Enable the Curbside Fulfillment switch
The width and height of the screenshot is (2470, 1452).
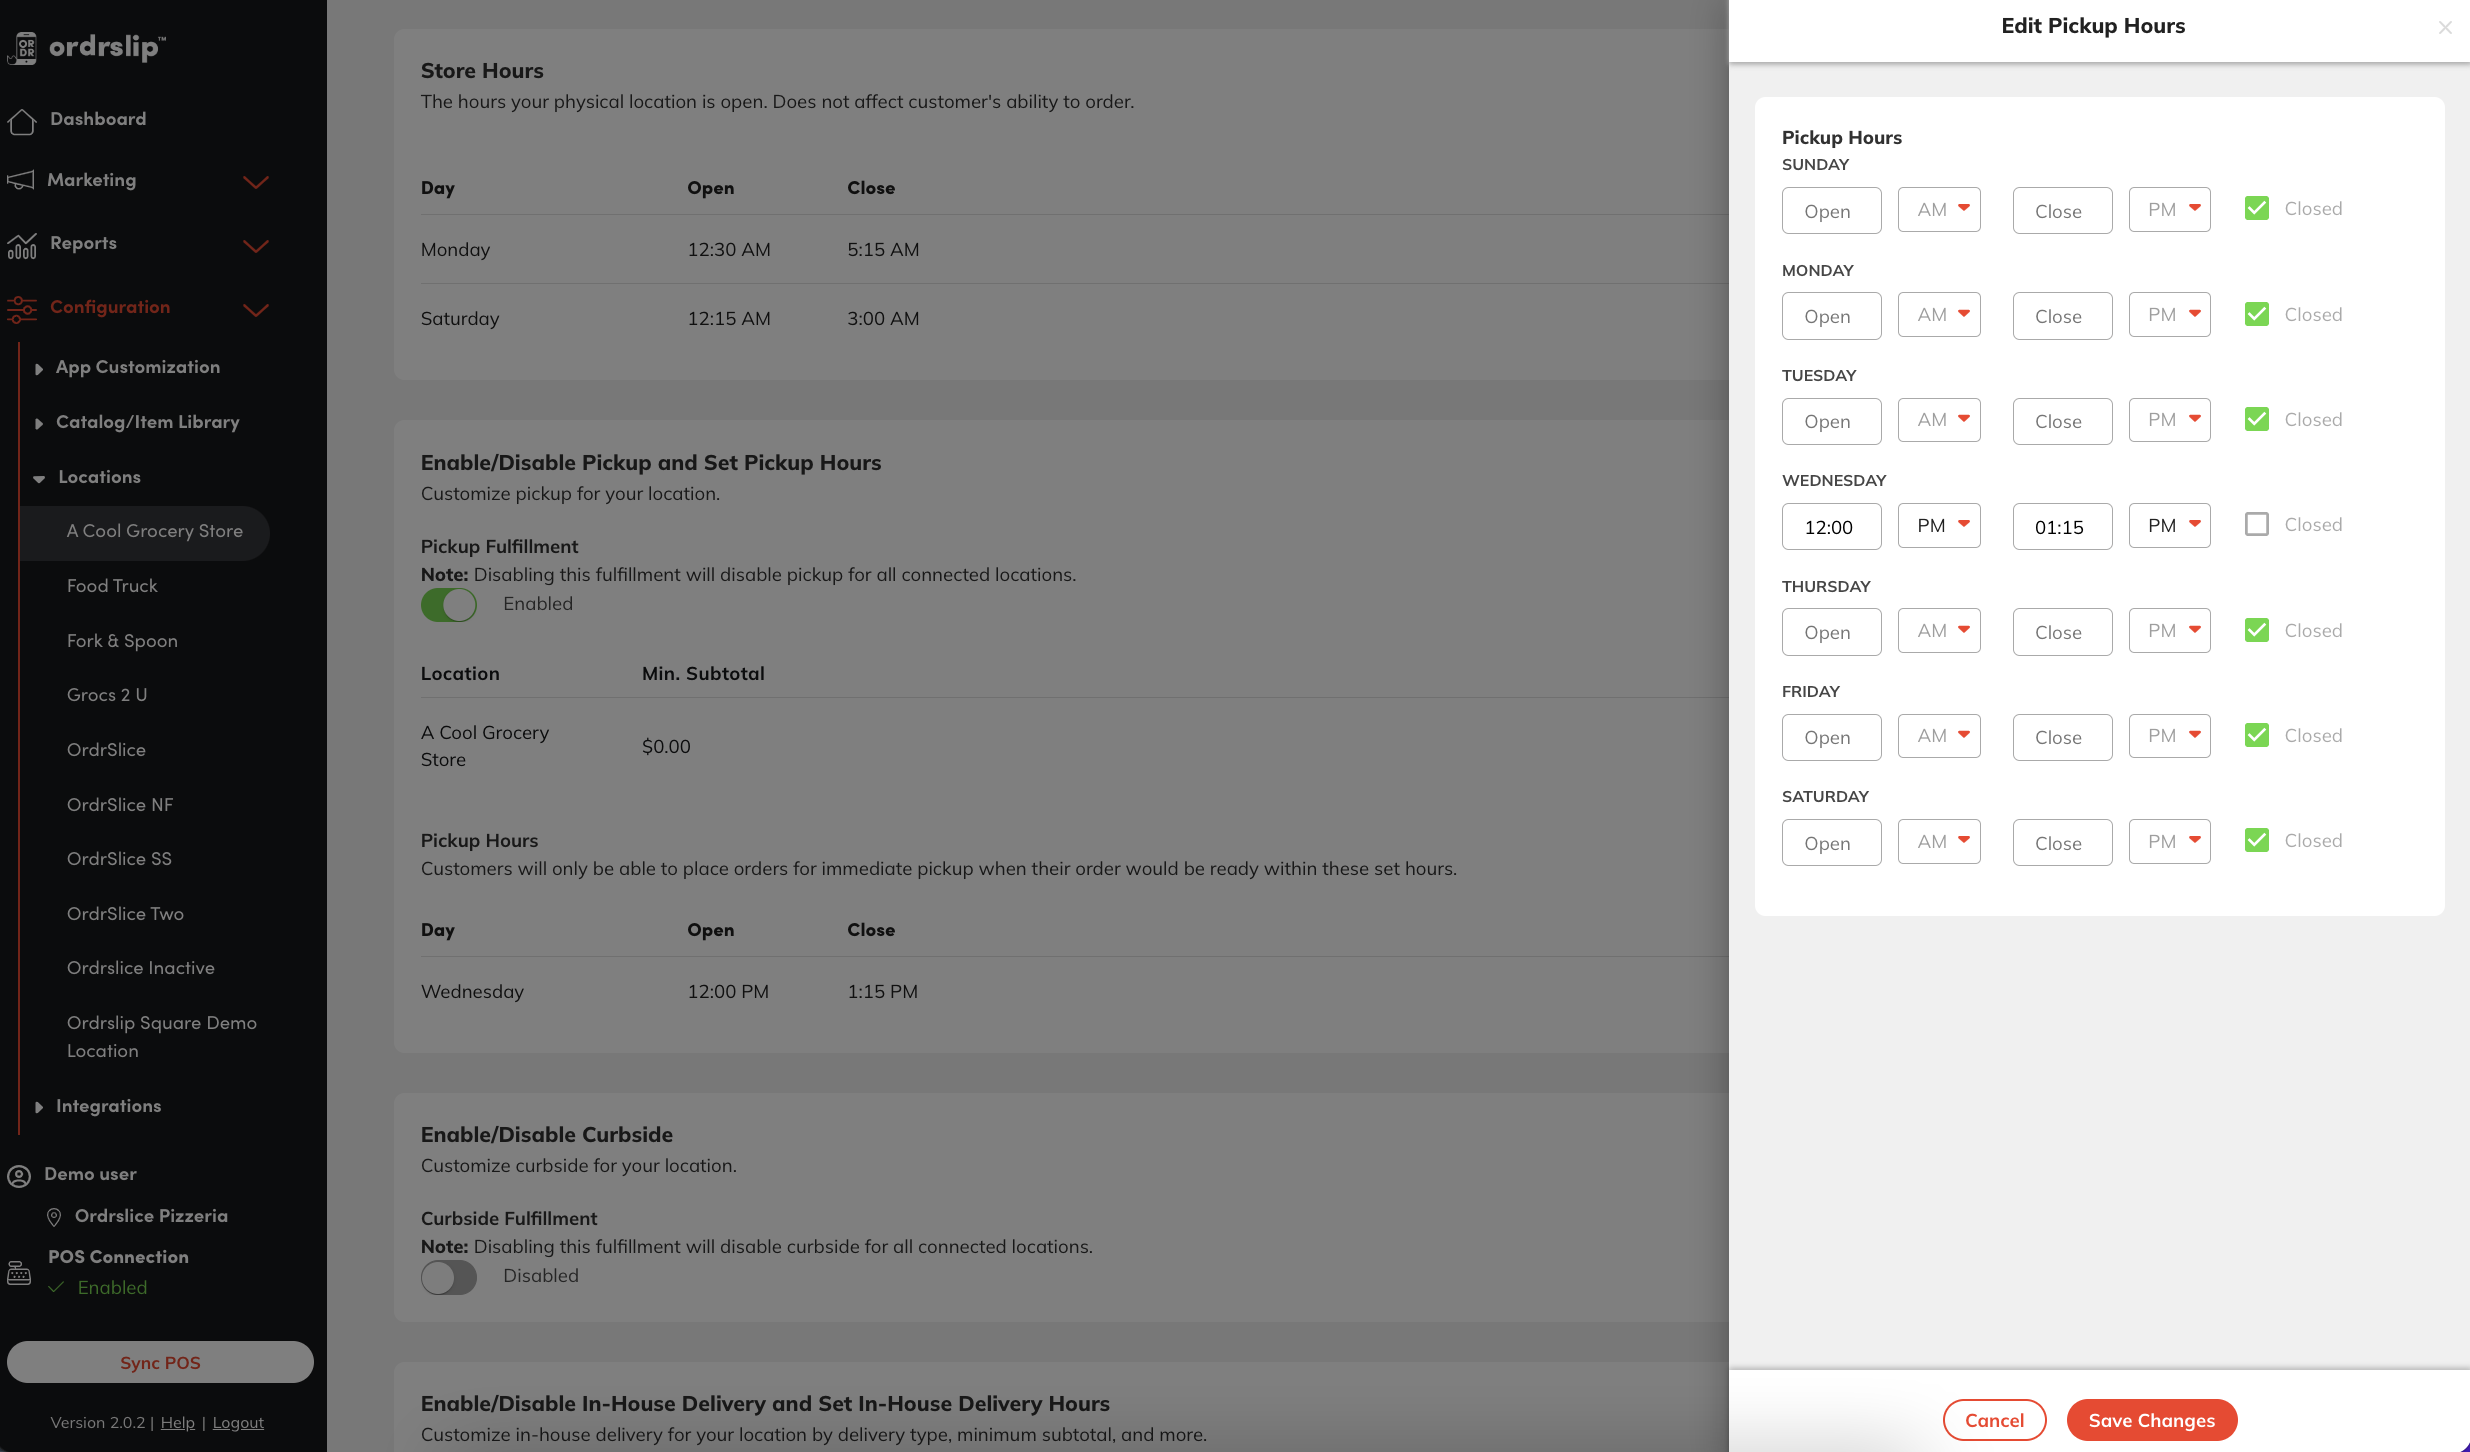[x=448, y=1277]
